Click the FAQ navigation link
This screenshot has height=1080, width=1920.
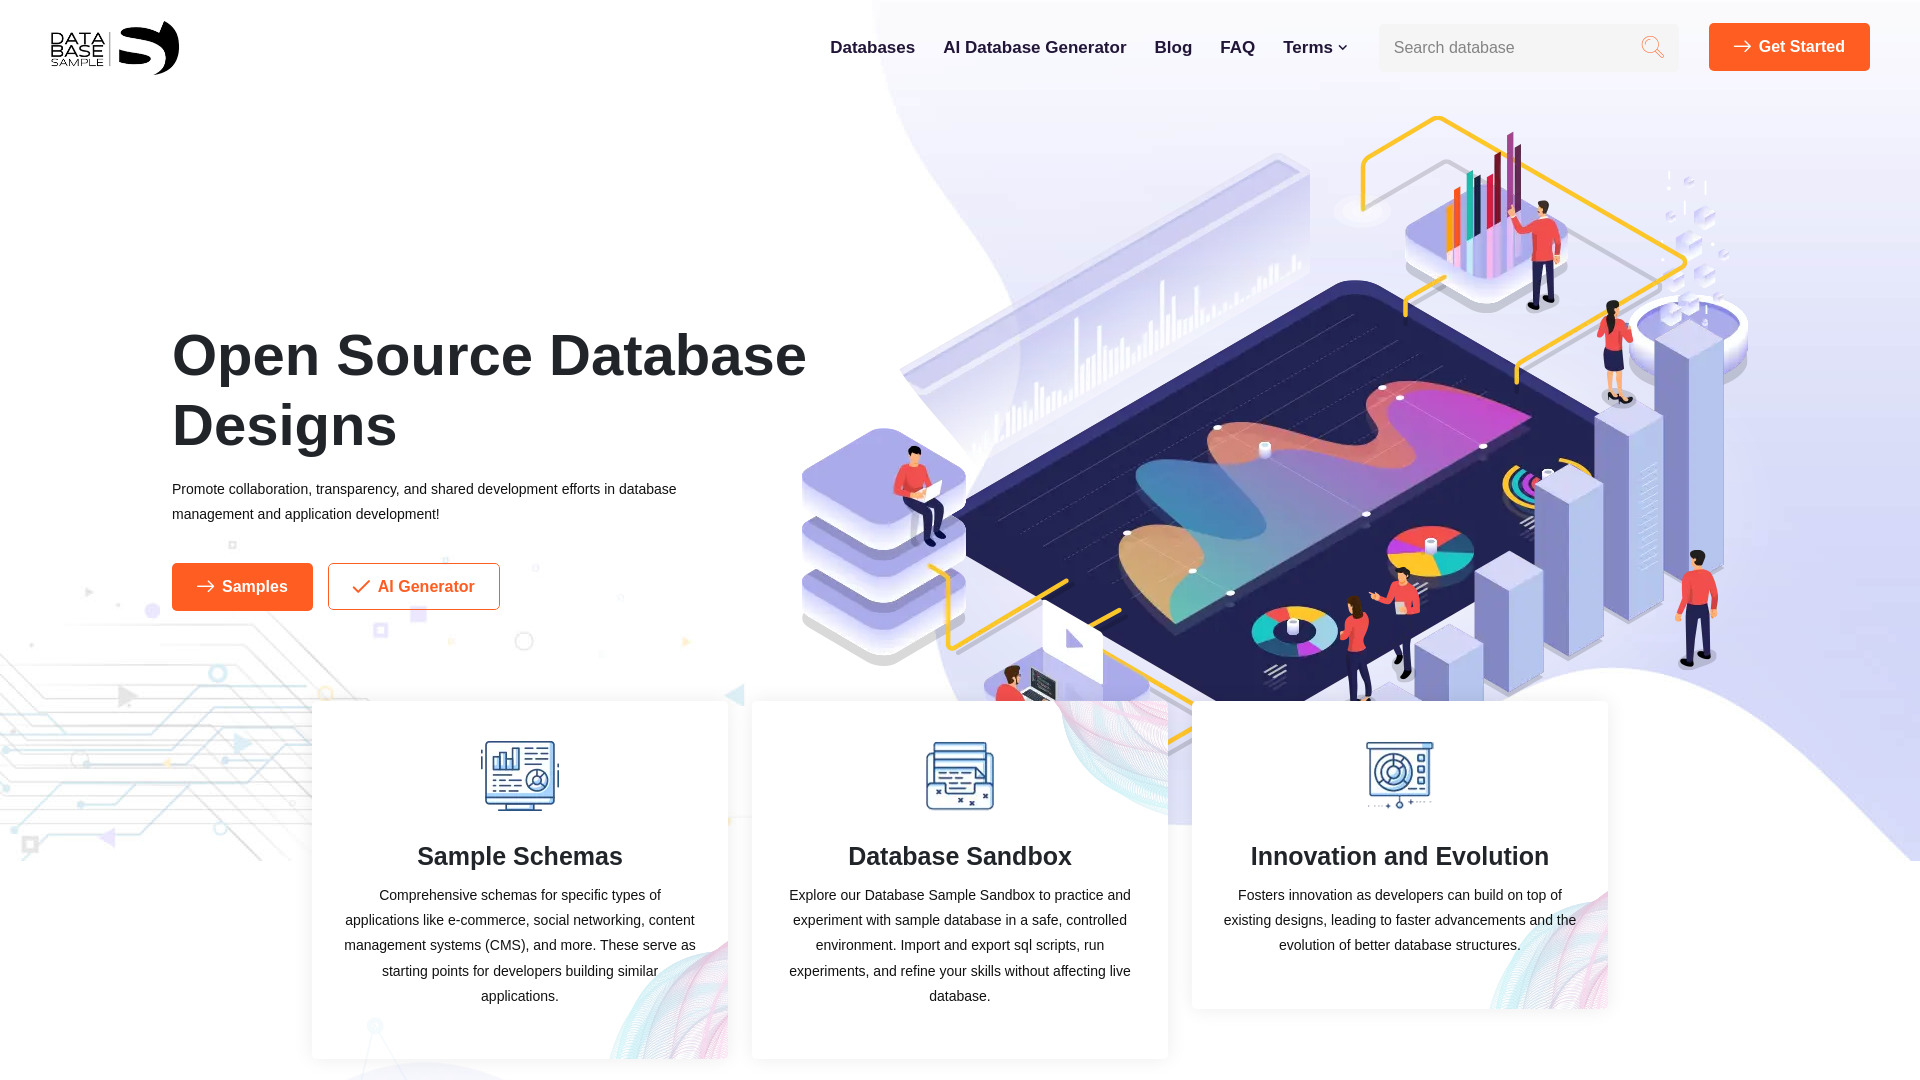pyautogui.click(x=1237, y=47)
